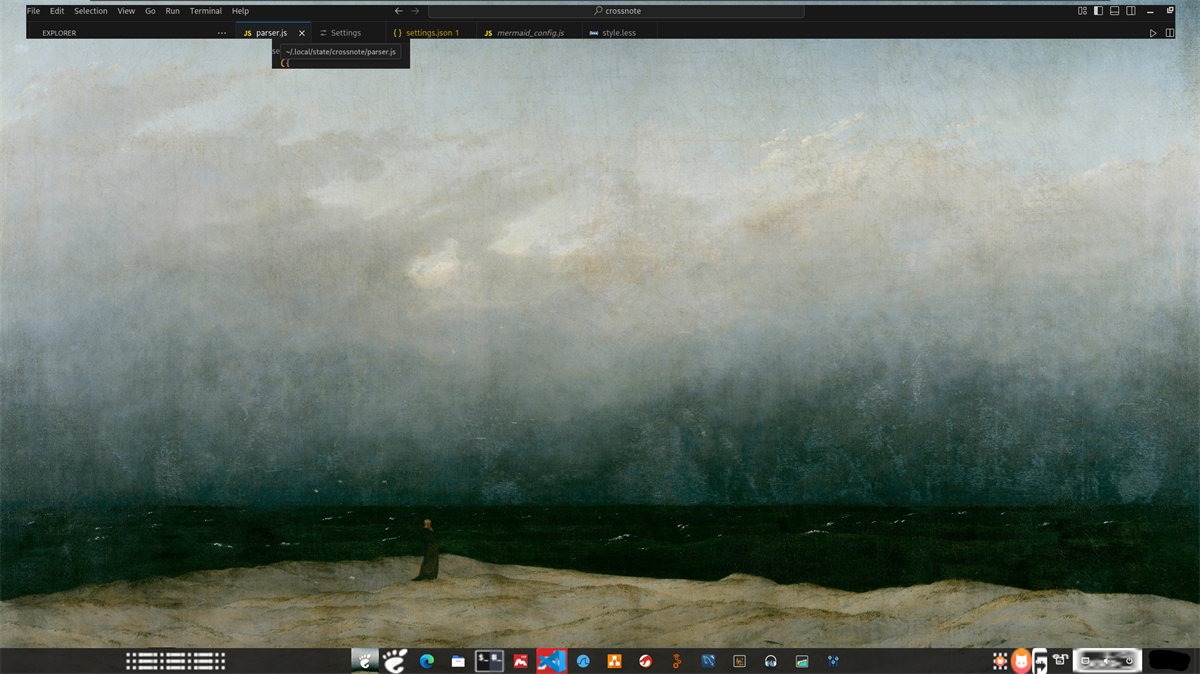Image resolution: width=1200 pixels, height=674 pixels.
Task: Click the white arrow tray icon
Action: pos(1040,662)
